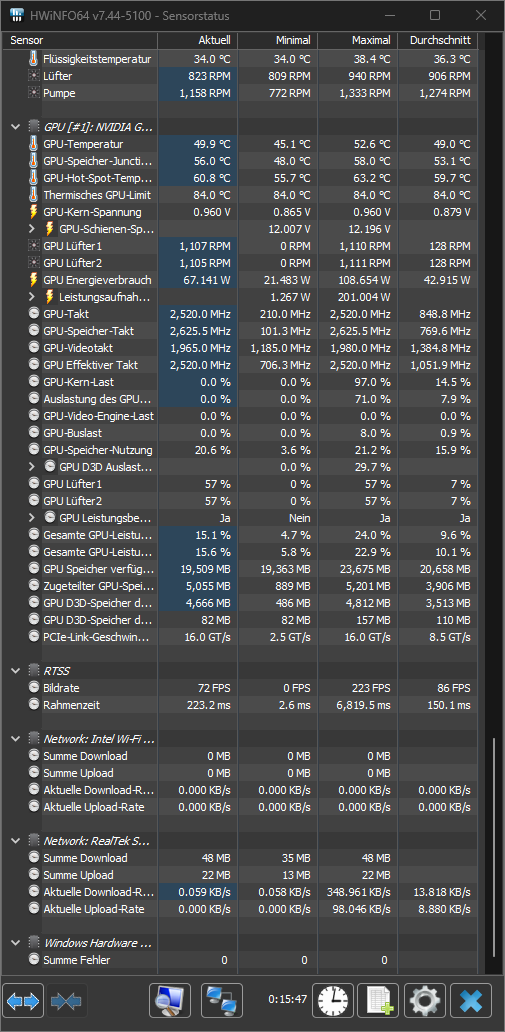Click the shrink columns arrows button
505x1032 pixels.
click(66, 1001)
